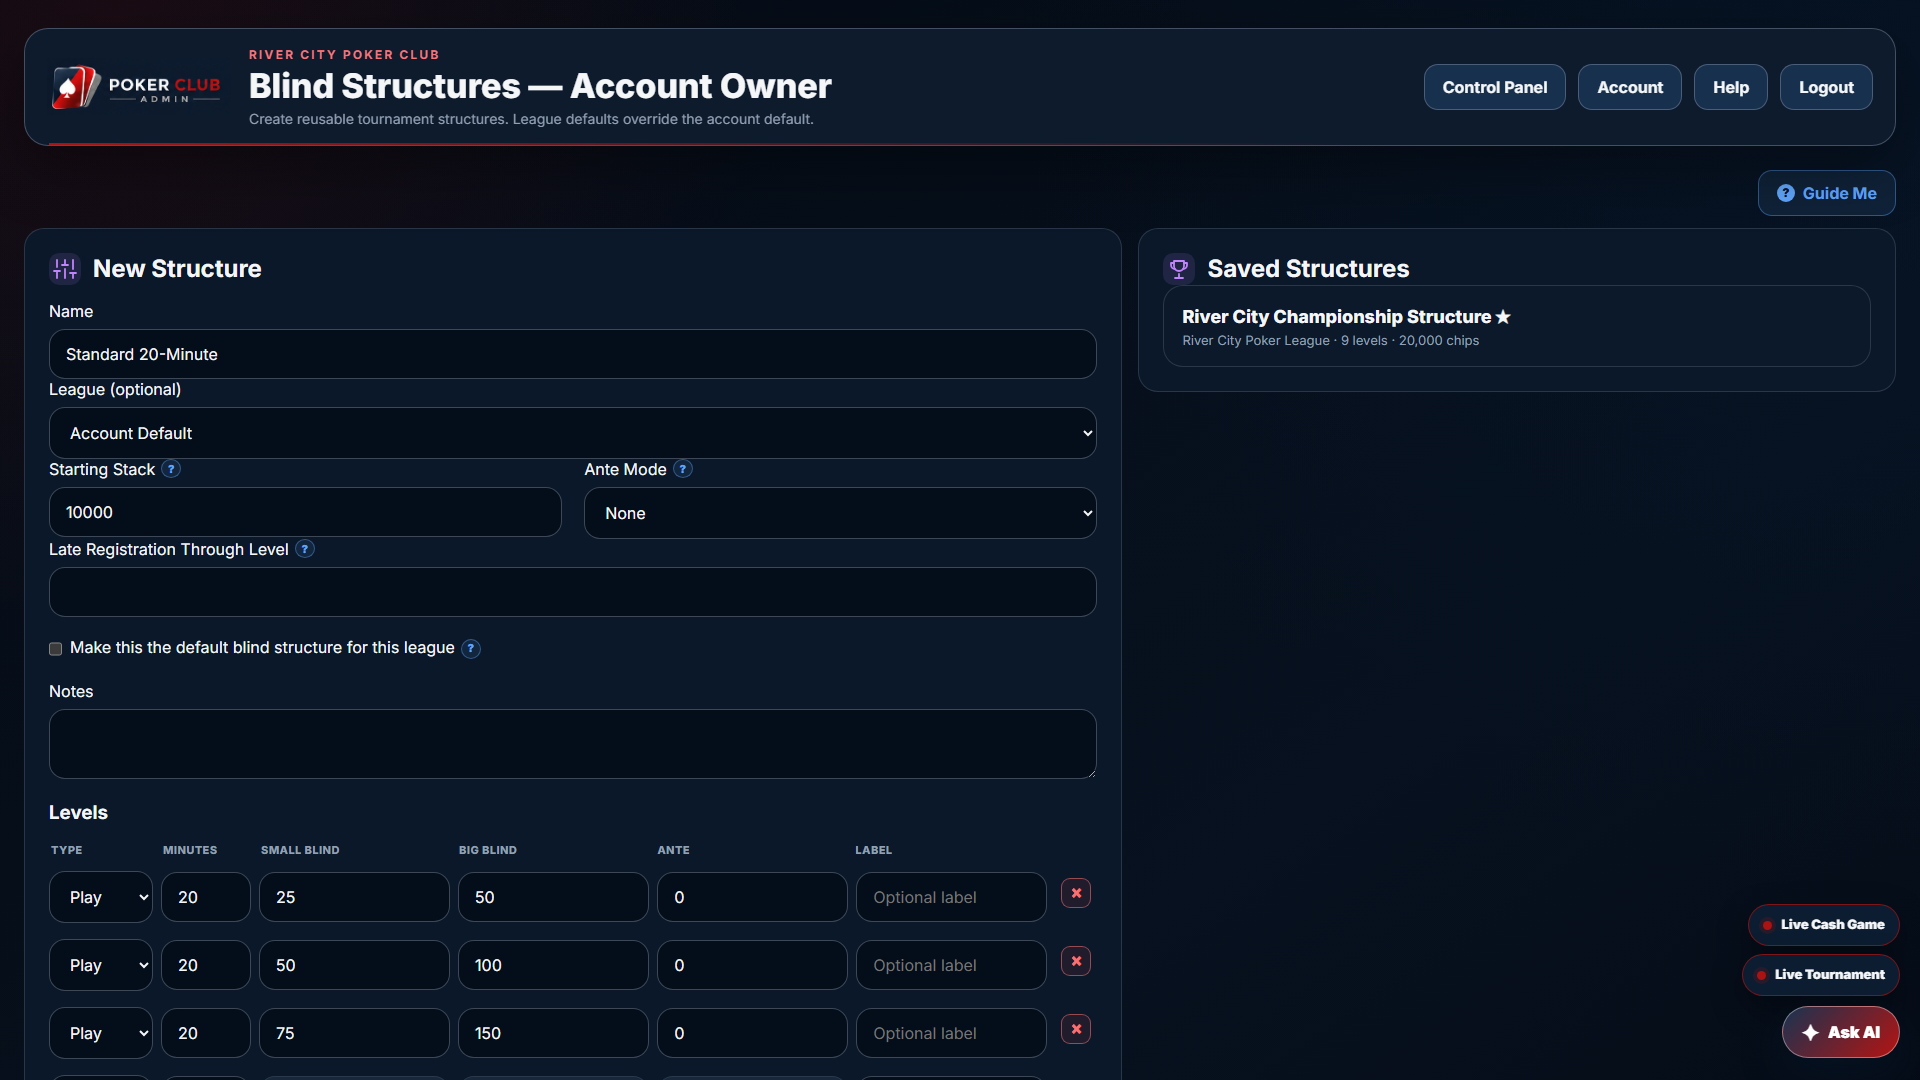Click the Poker Club Admin logo
The image size is (1920, 1080).
[x=136, y=87]
